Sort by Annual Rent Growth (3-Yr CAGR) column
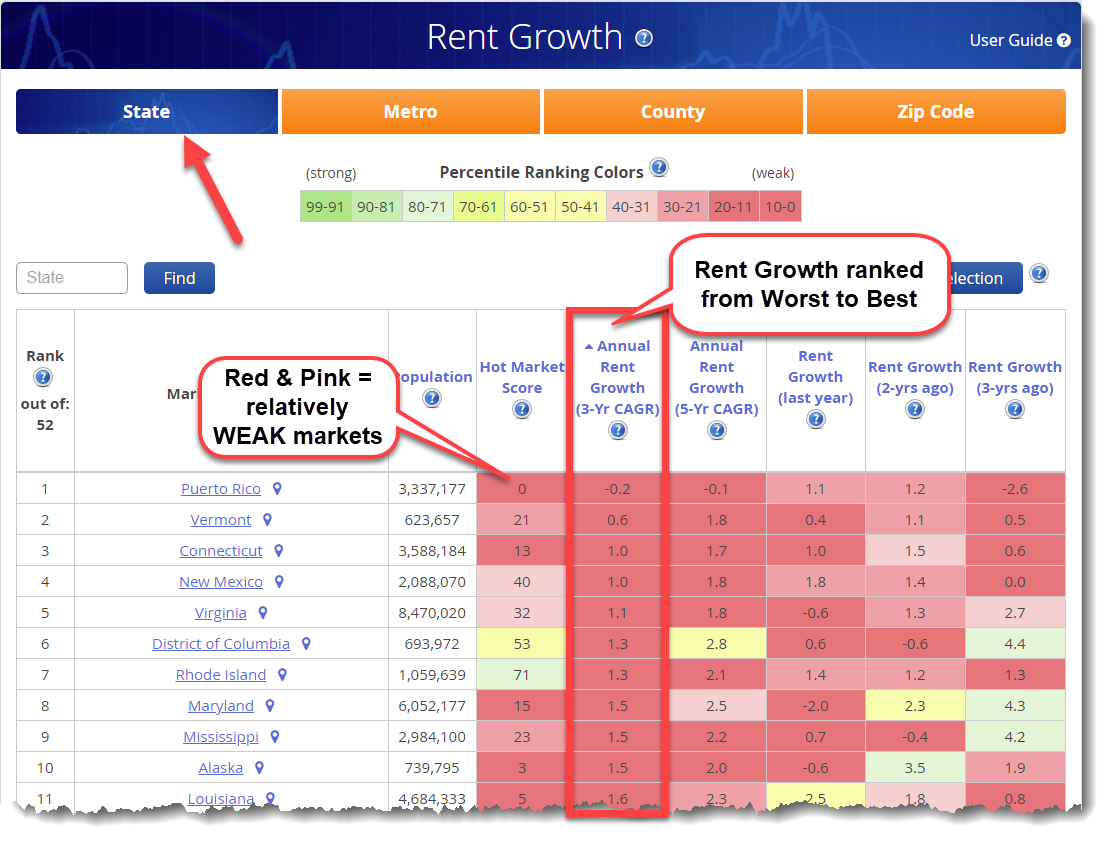The width and height of the screenshot is (1108, 843). pos(617,377)
